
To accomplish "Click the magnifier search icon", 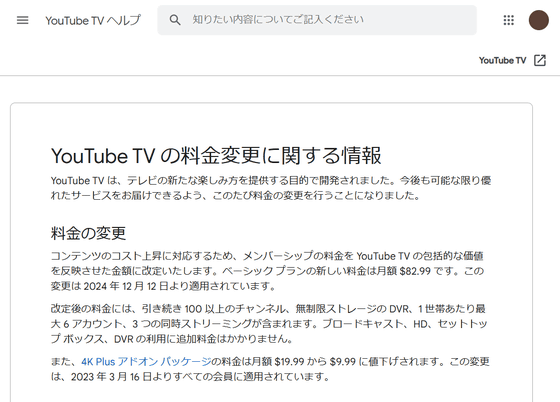I will [175, 20].
